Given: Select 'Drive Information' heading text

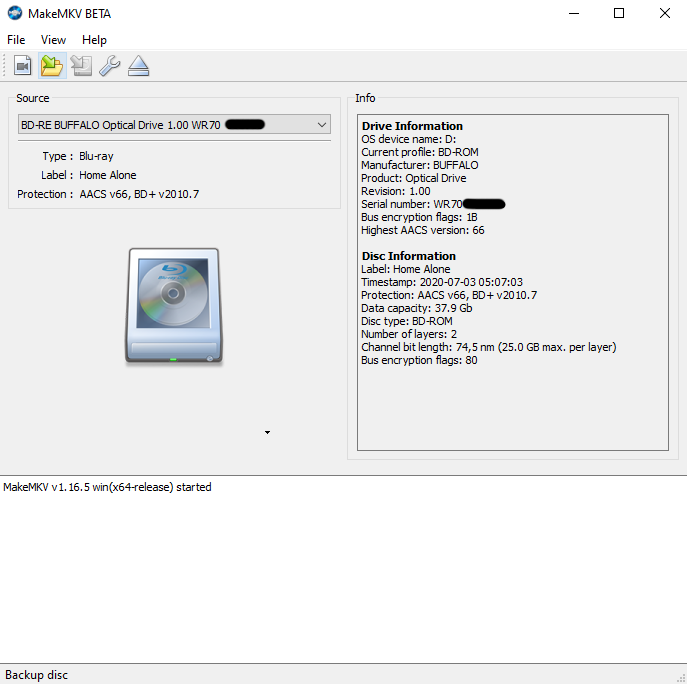Looking at the screenshot, I should pyautogui.click(x=412, y=126).
